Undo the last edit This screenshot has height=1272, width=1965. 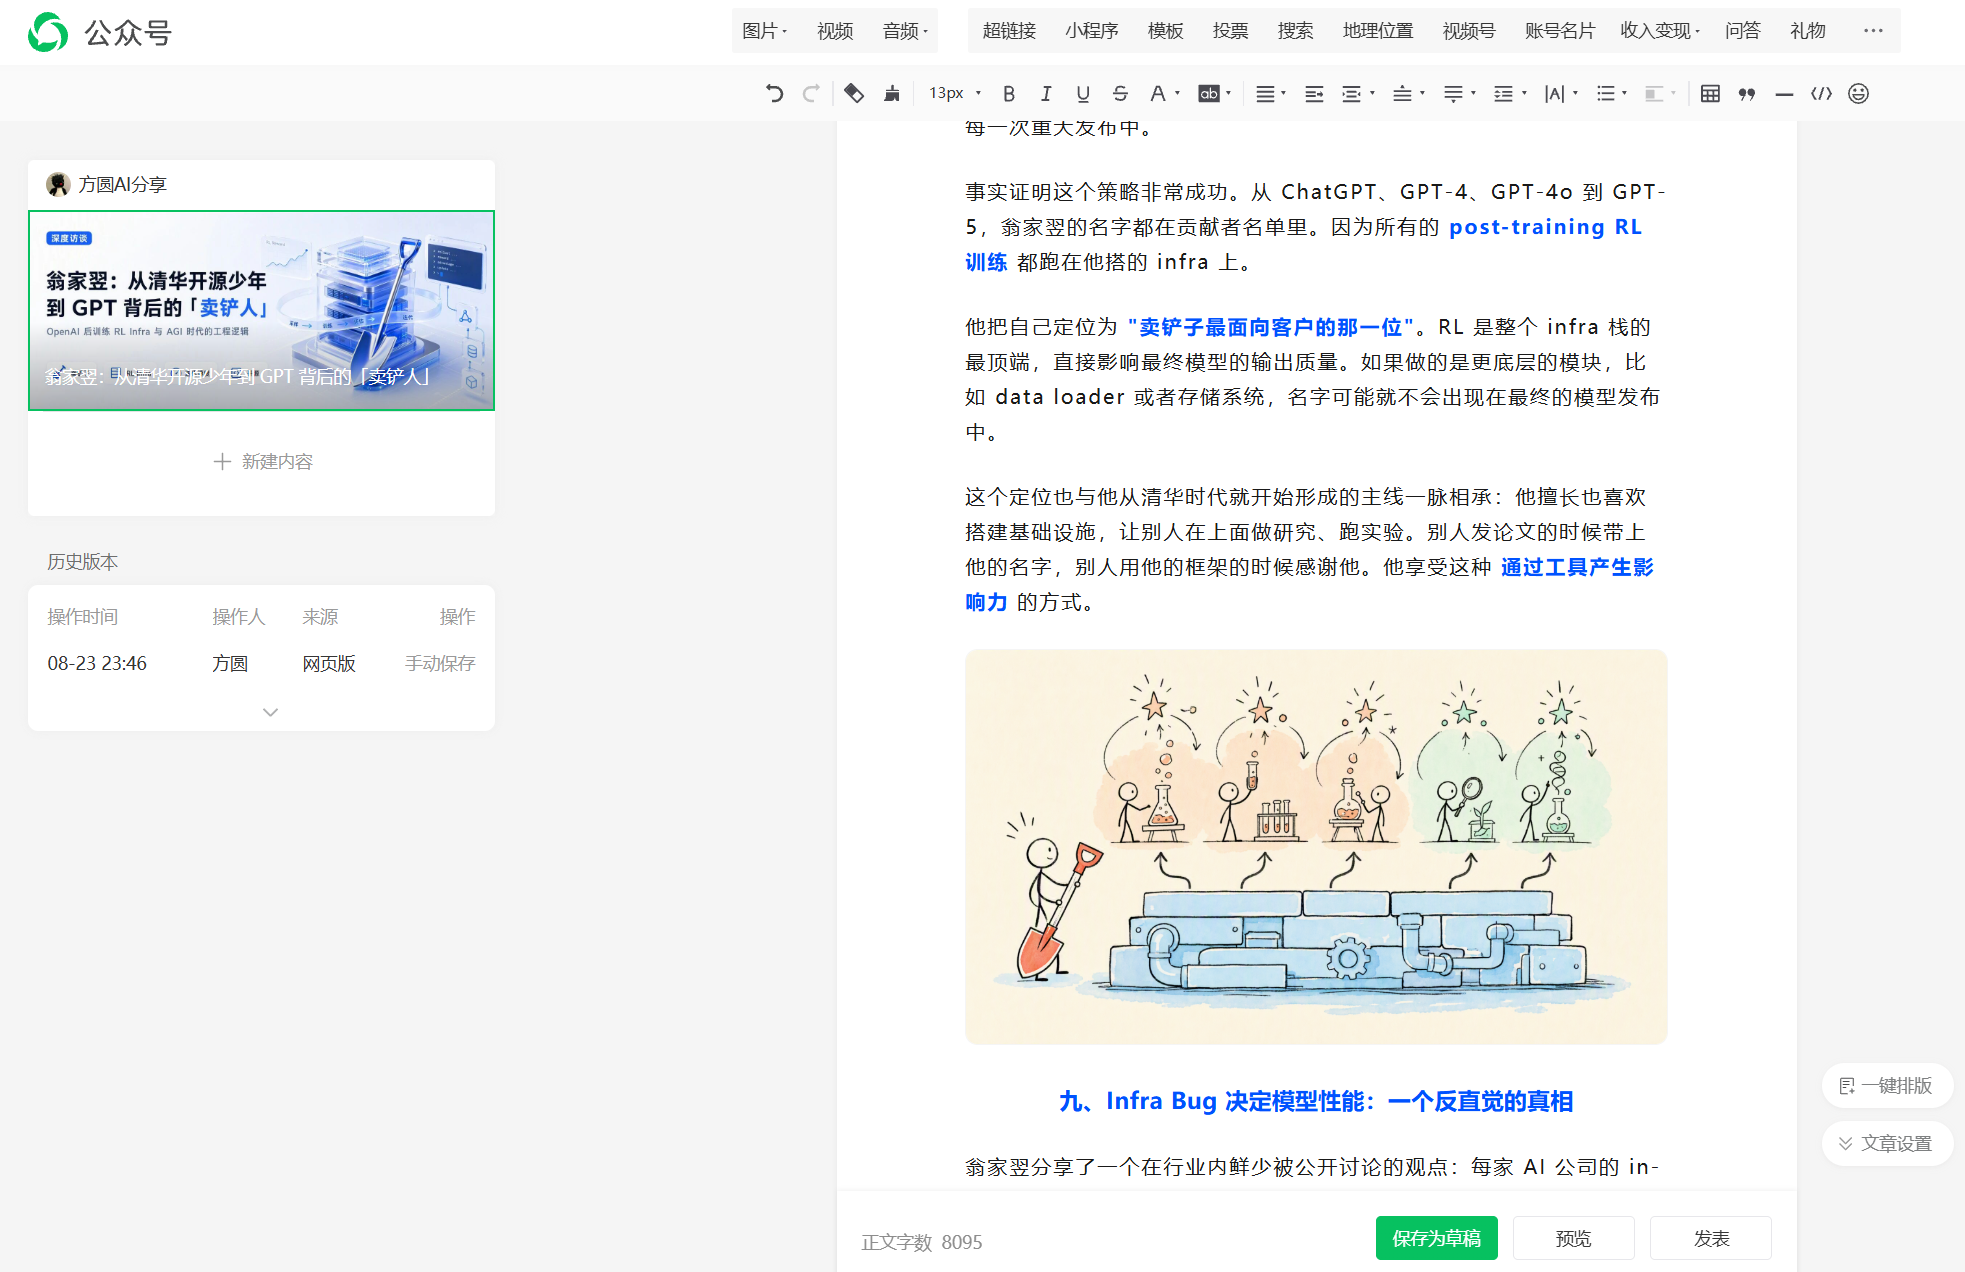point(774,93)
